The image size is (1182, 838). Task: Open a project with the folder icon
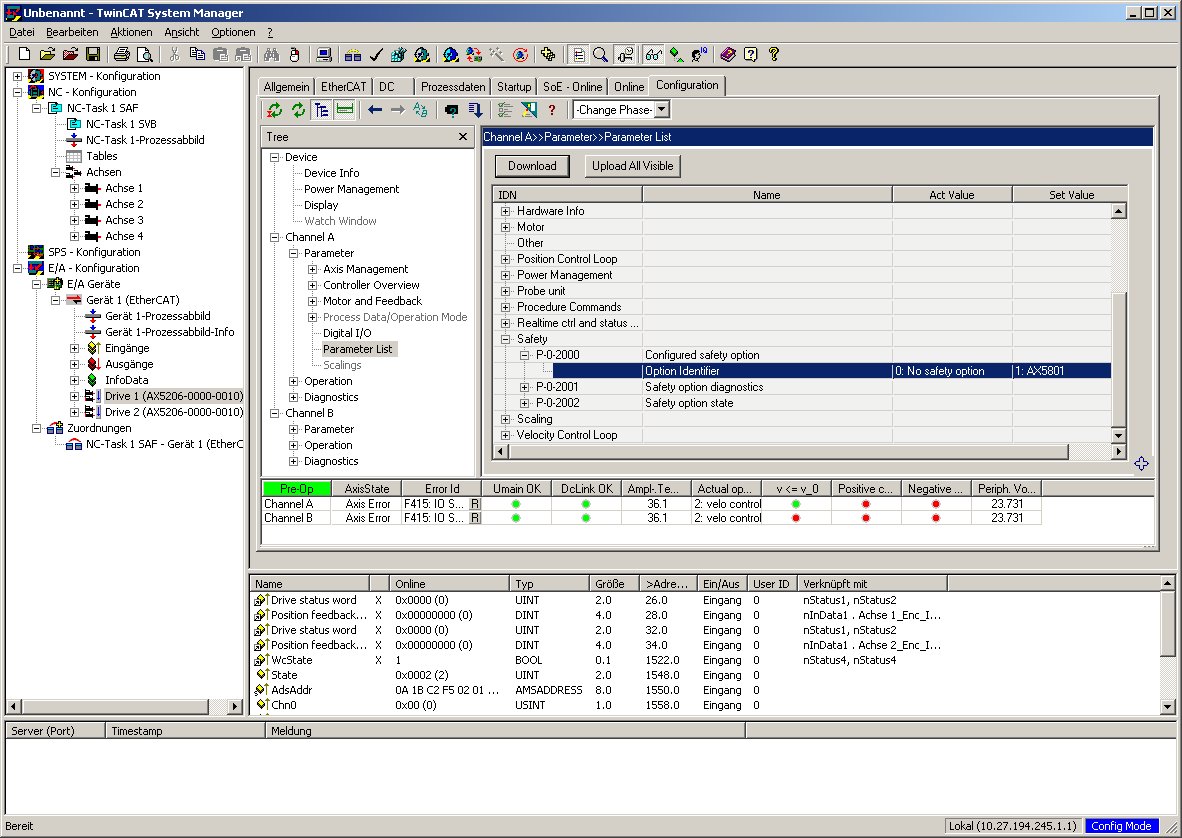pyautogui.click(x=47, y=54)
